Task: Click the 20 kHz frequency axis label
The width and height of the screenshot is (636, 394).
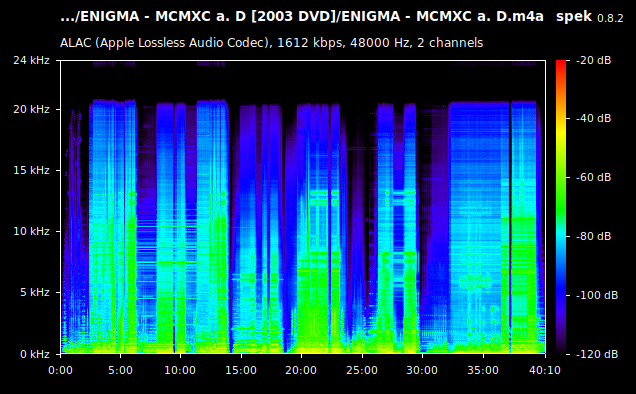Action: (31, 110)
